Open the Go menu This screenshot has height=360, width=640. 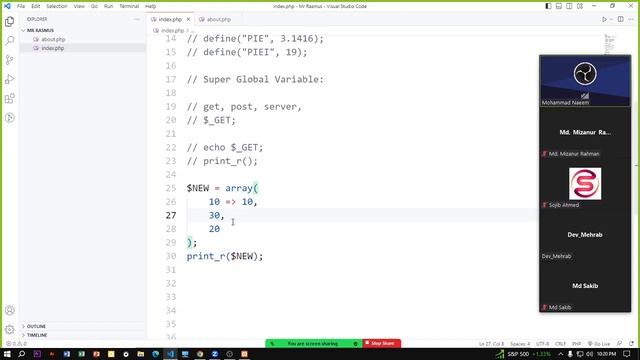94,6
